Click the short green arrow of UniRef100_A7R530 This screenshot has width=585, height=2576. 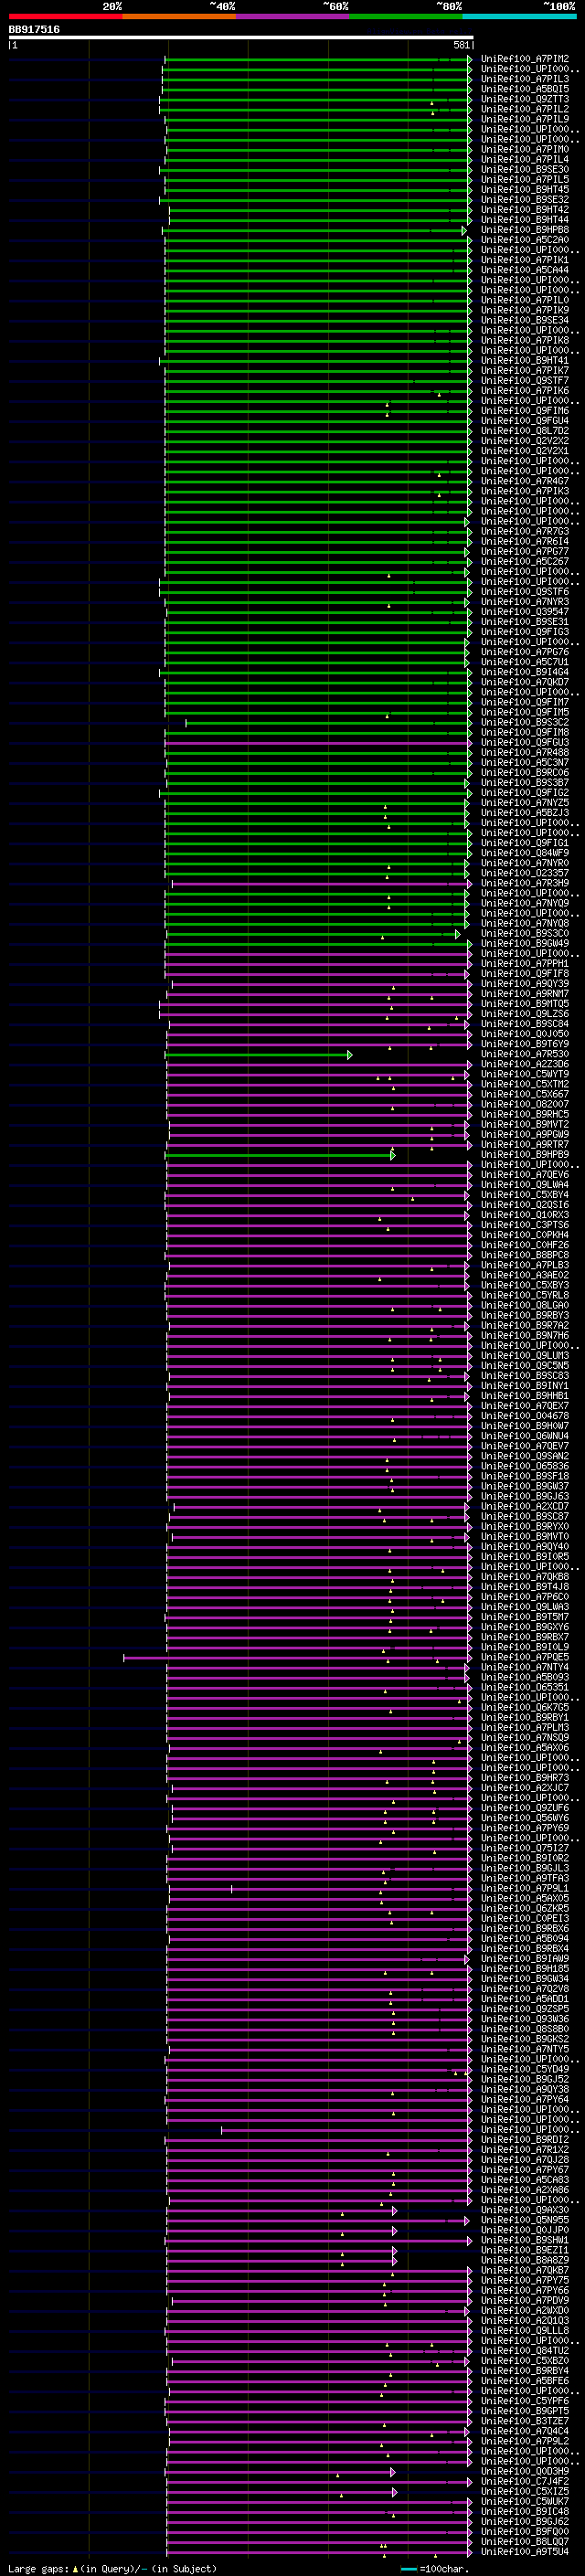(x=258, y=1055)
